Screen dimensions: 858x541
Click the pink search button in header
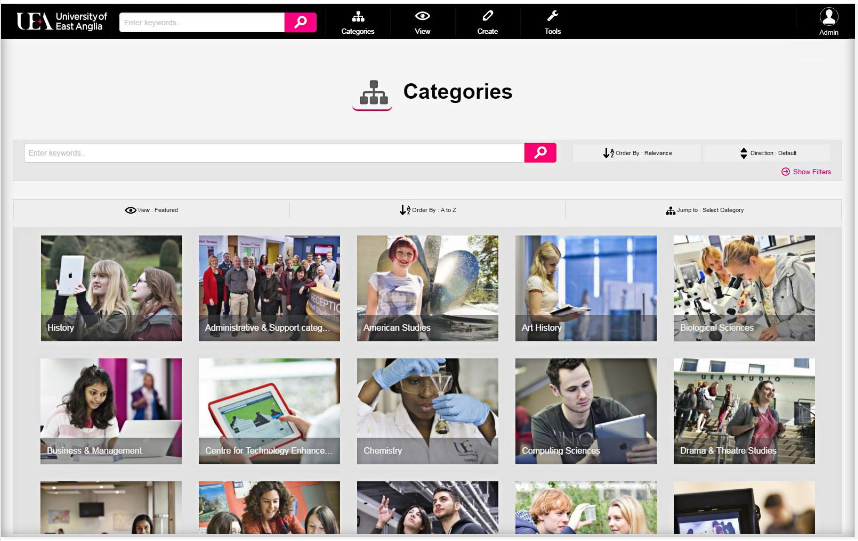click(300, 22)
